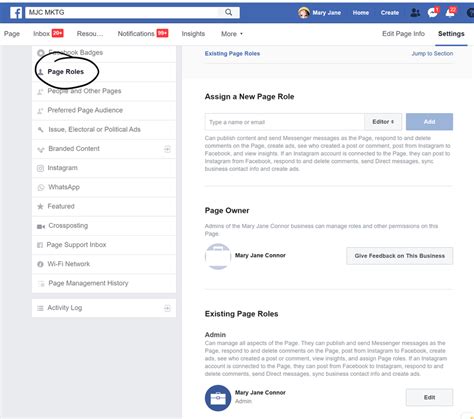The image size is (474, 419).
Task: Click Create in the top bar
Action: tap(390, 13)
